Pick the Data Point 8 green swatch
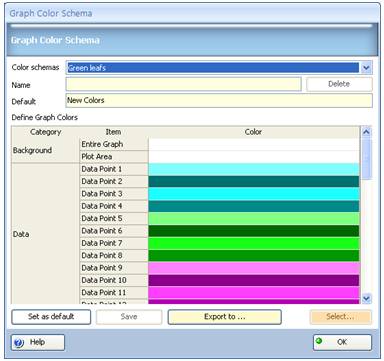This screenshot has width=384, height=361. (x=254, y=255)
